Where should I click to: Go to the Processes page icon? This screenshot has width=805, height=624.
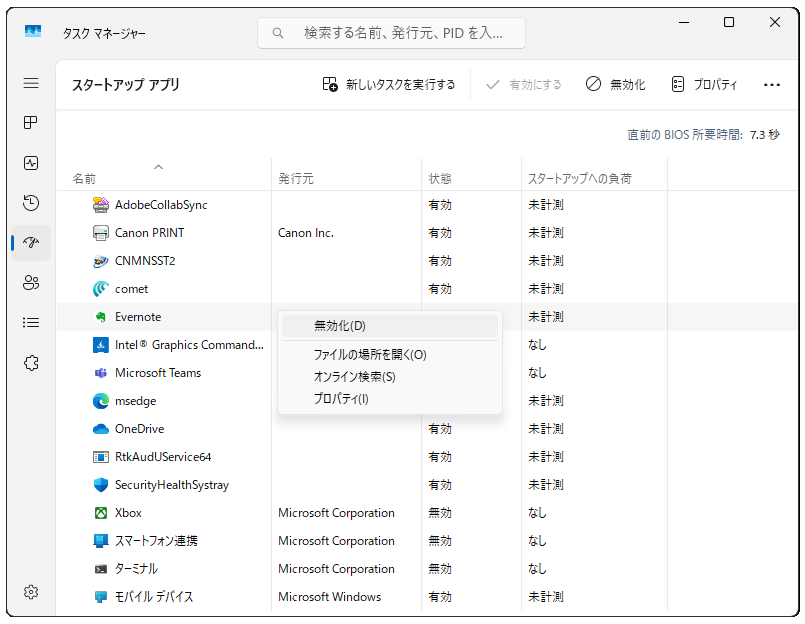[x=31, y=123]
